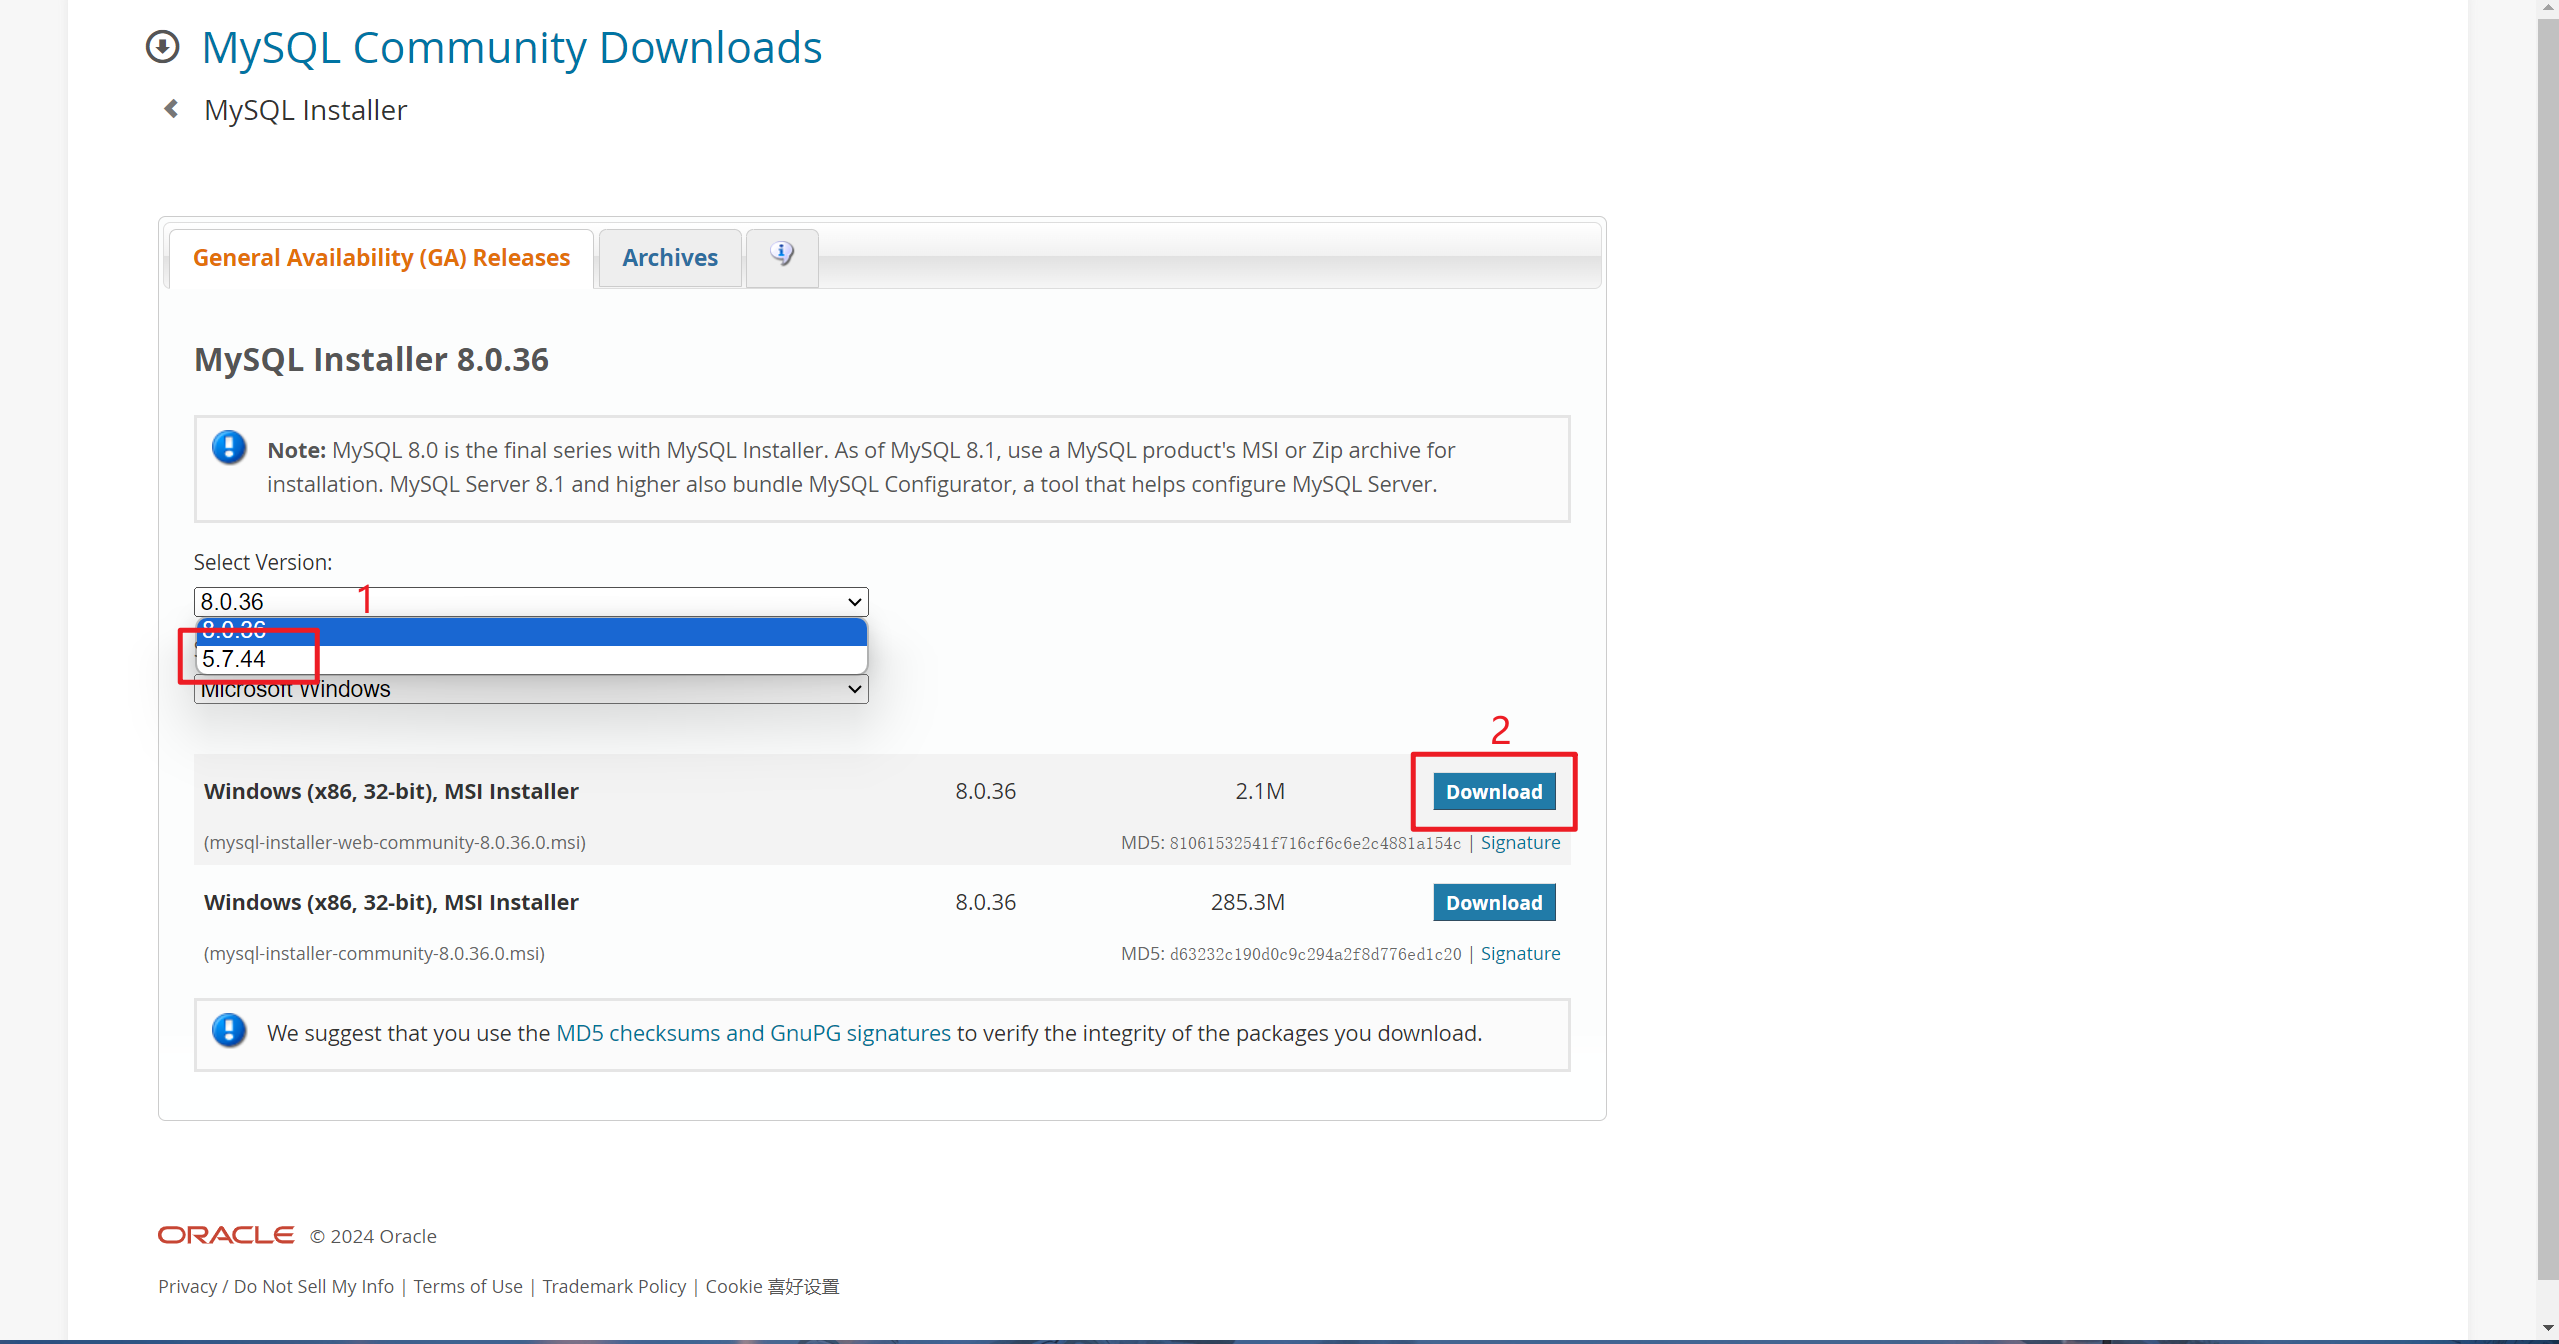This screenshot has width=2559, height=1344.
Task: Click the 2.1M size value
Action: click(1260, 791)
